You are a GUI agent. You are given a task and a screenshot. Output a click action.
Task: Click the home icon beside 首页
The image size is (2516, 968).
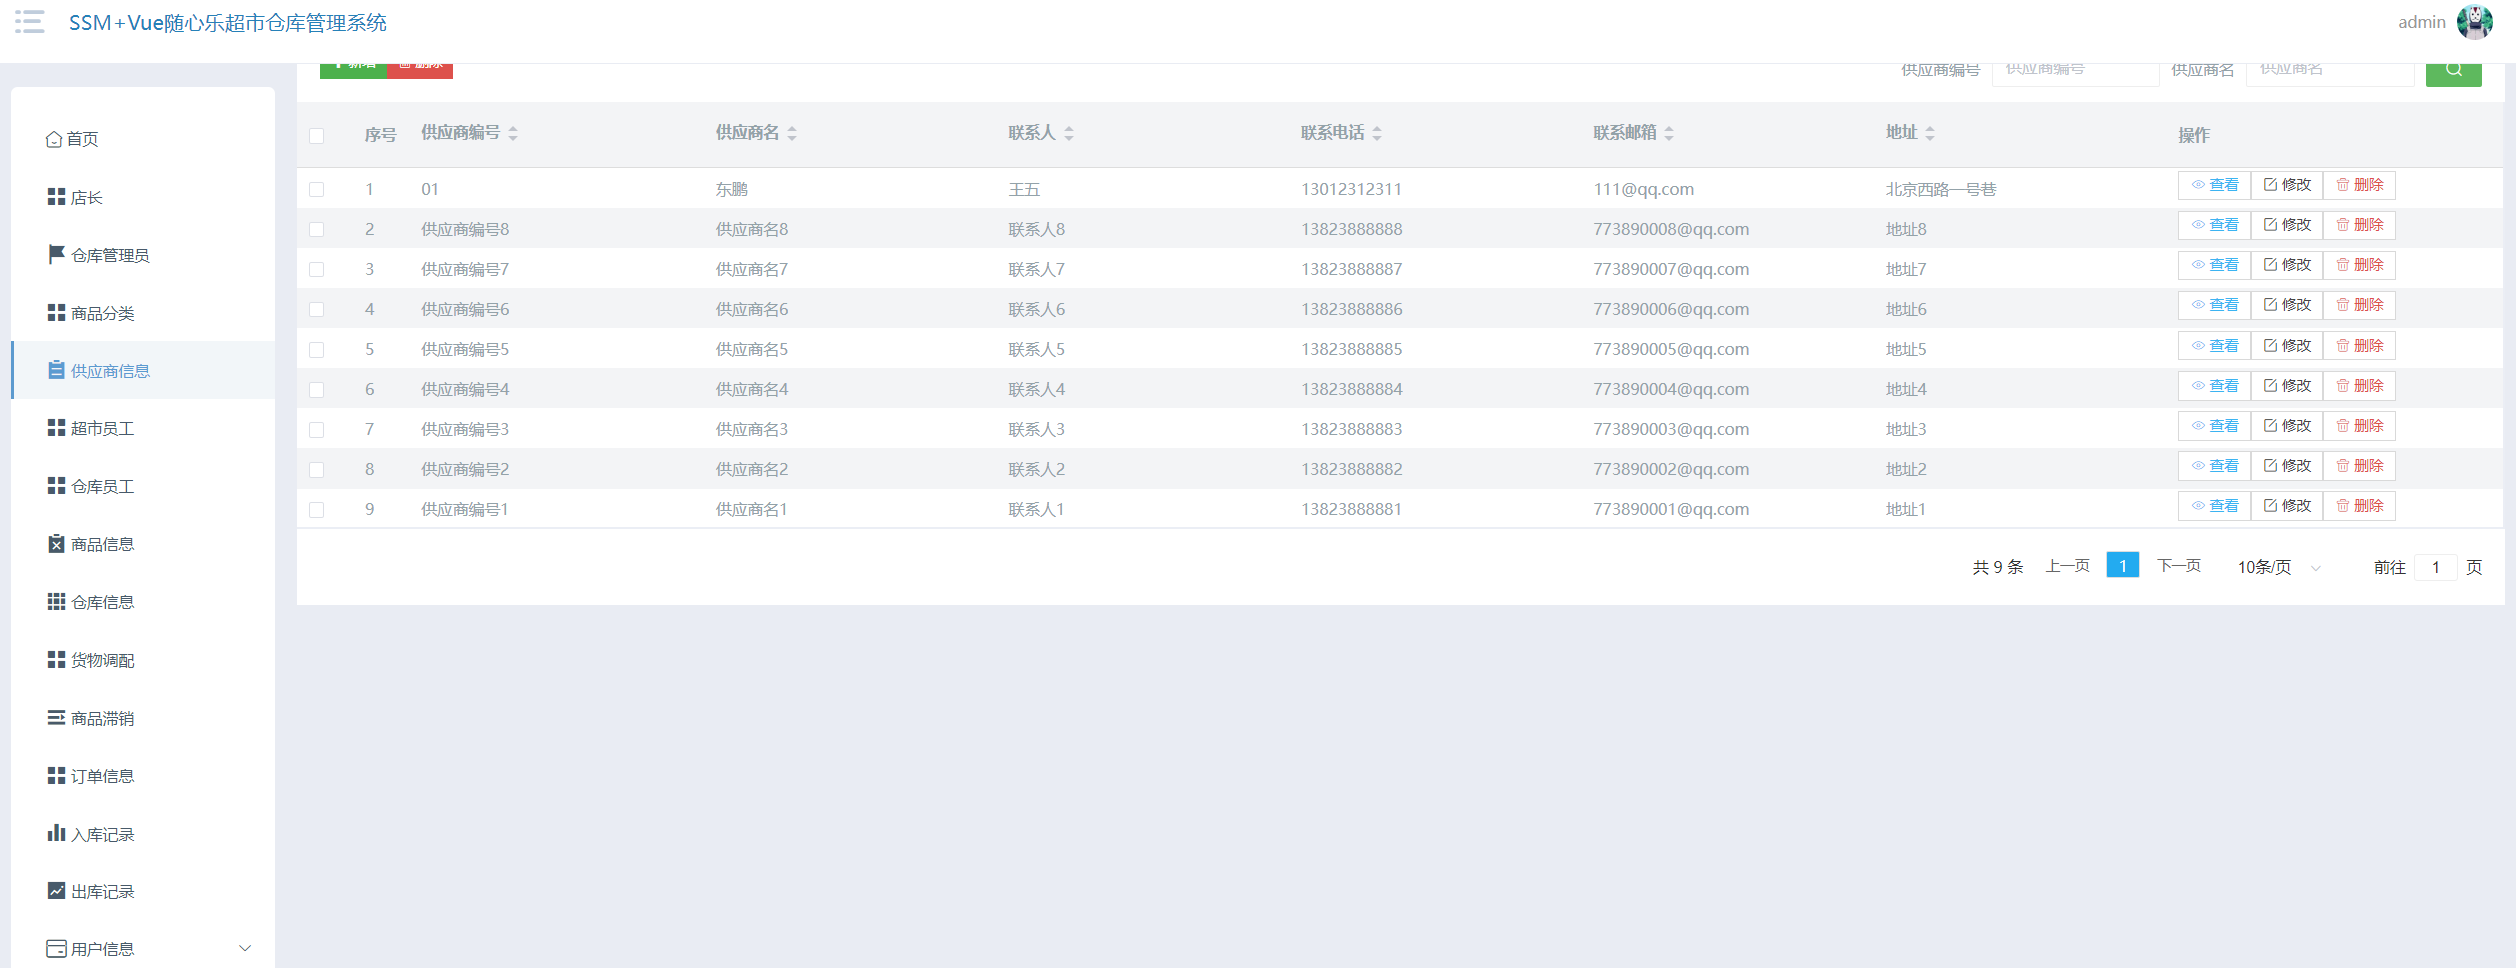click(x=54, y=139)
